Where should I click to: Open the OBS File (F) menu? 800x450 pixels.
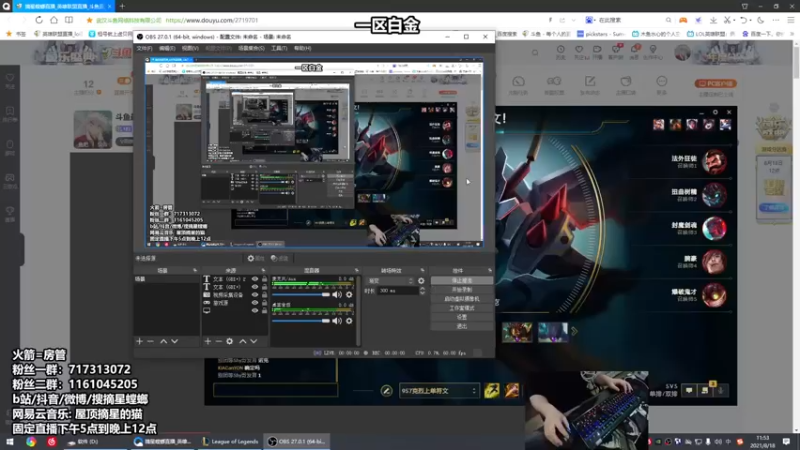click(x=144, y=48)
